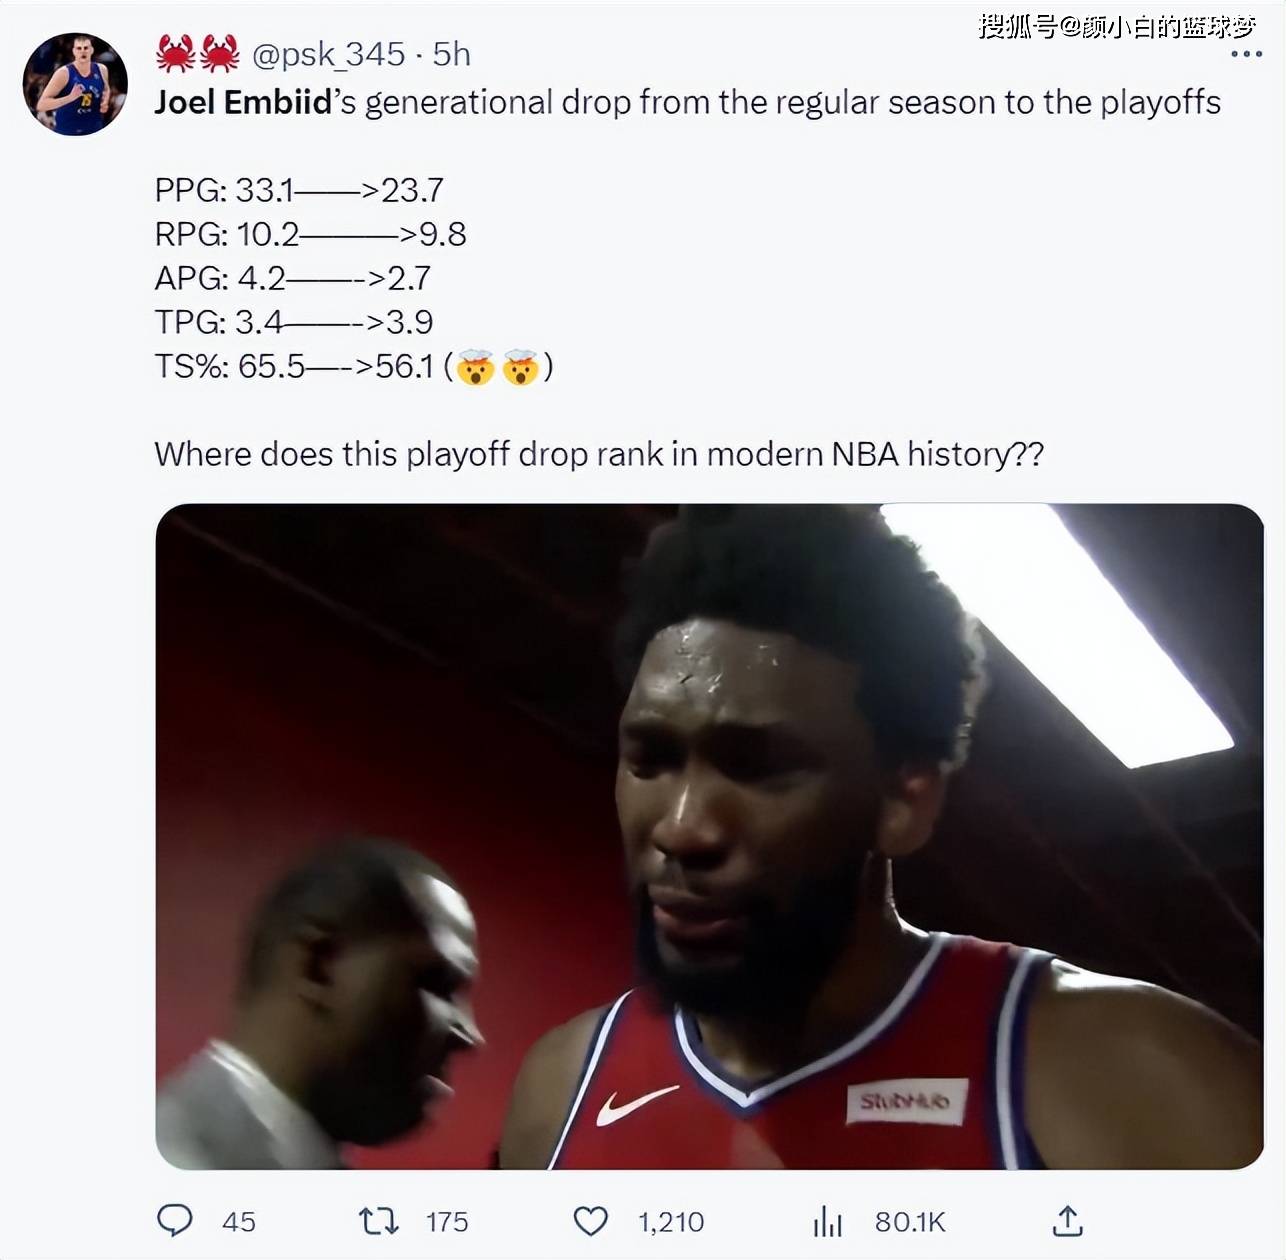Open the three-dot more options menu

(x=1246, y=54)
